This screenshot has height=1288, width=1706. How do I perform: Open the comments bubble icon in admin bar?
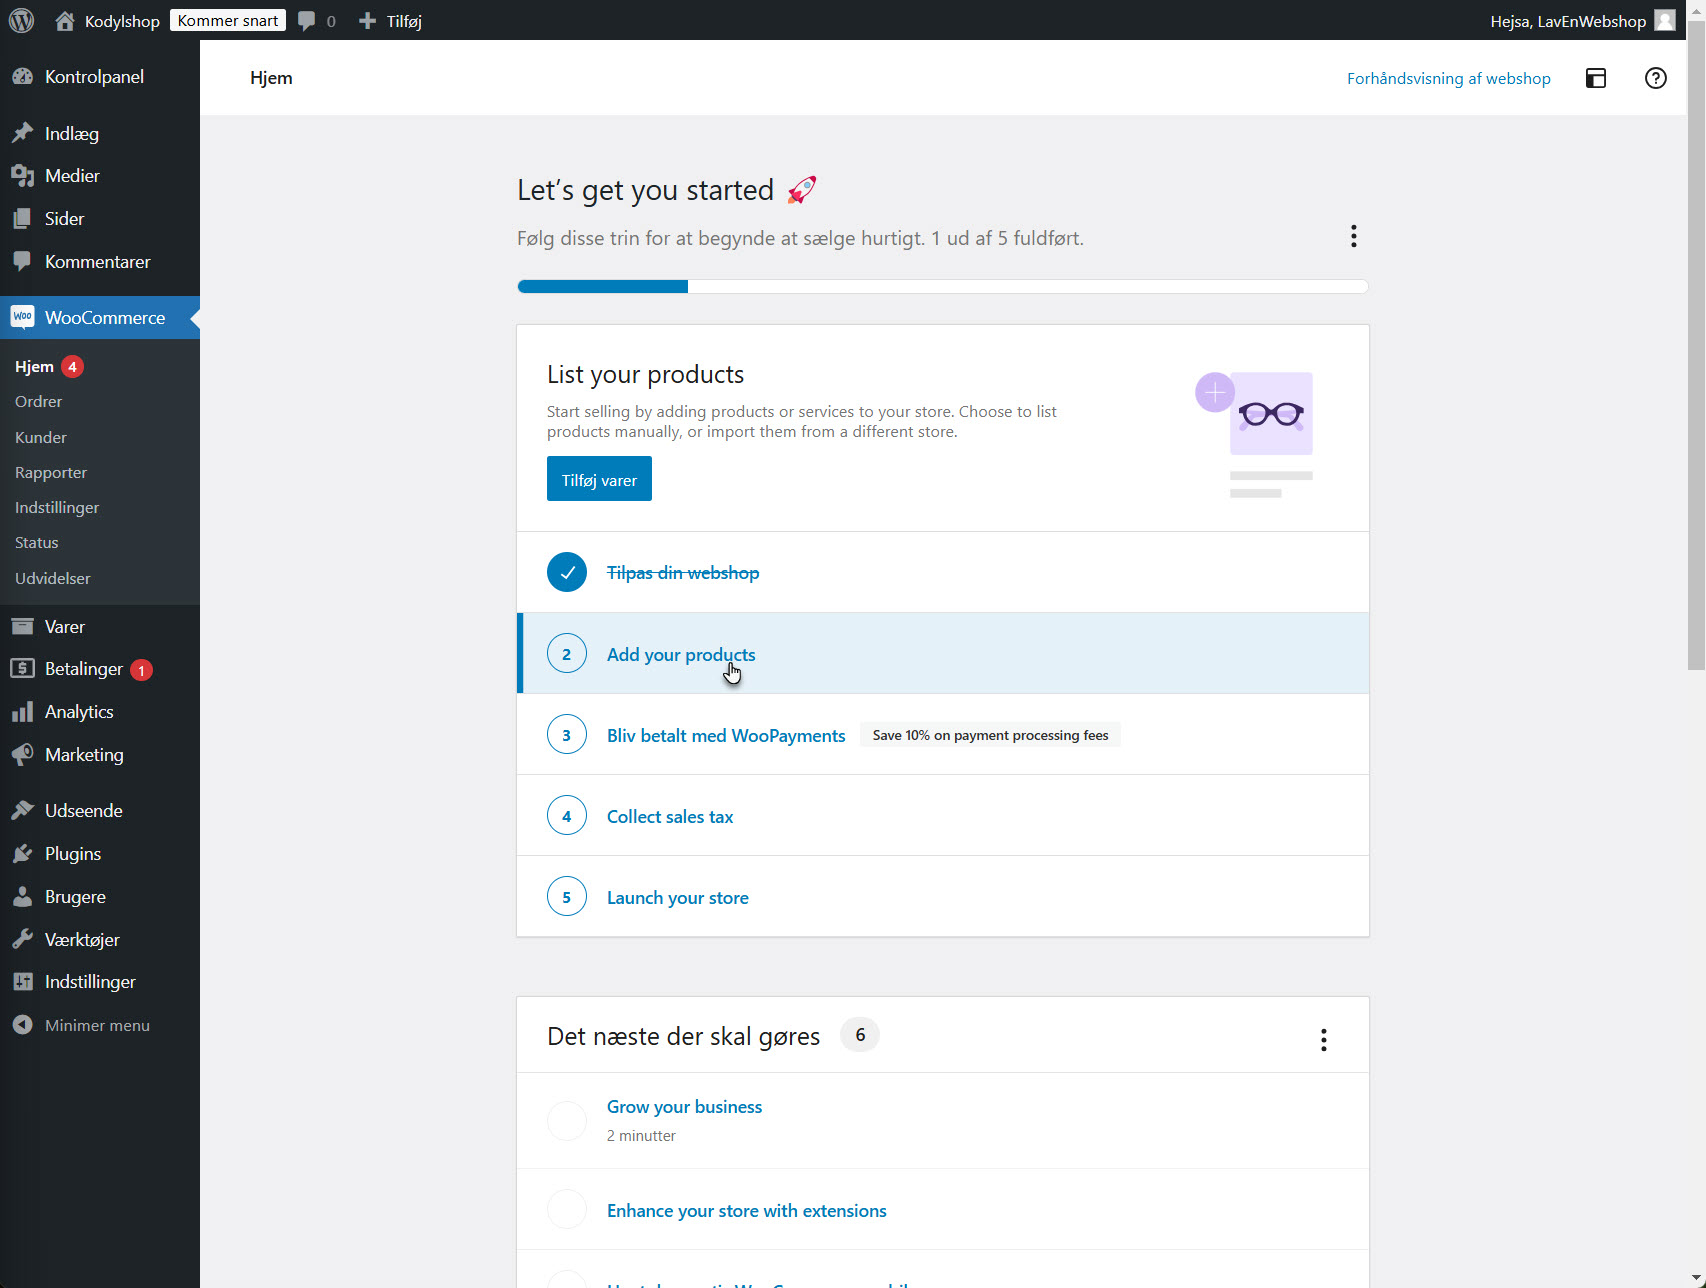pyautogui.click(x=307, y=21)
